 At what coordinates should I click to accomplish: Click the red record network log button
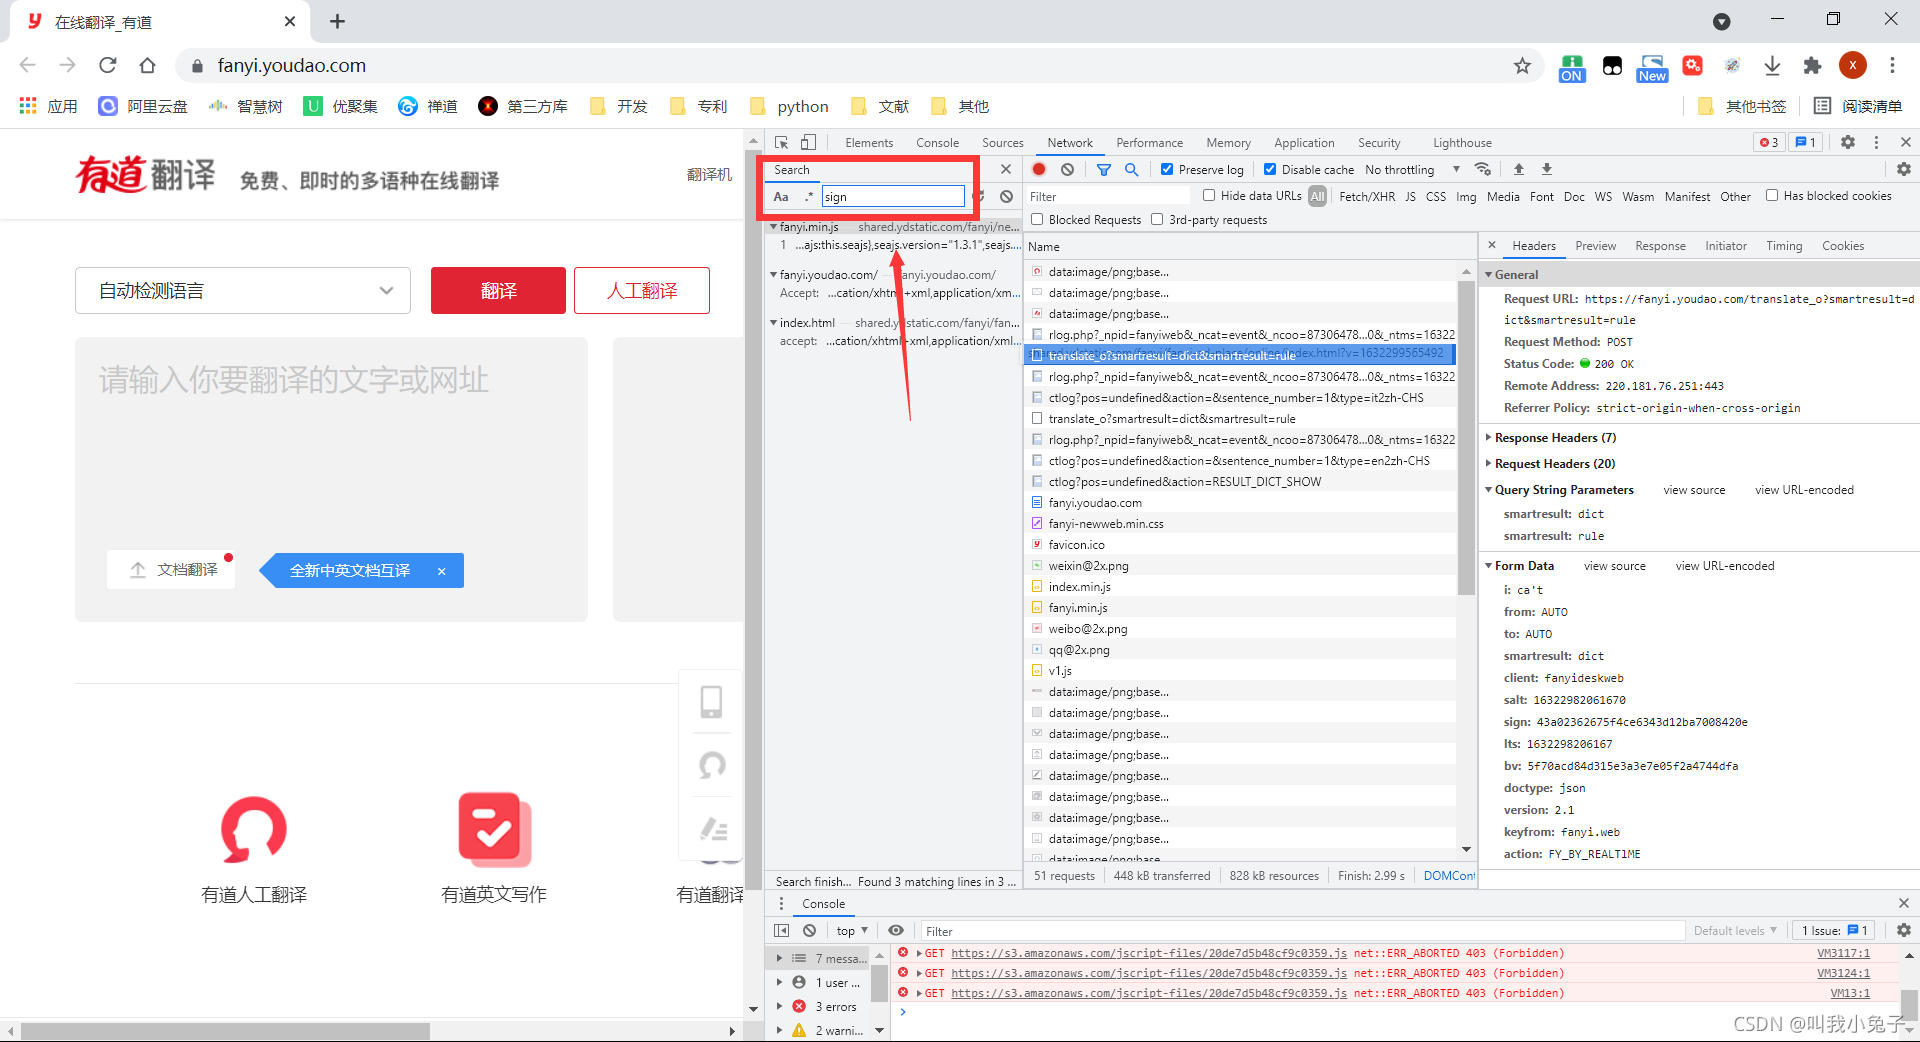(1039, 169)
